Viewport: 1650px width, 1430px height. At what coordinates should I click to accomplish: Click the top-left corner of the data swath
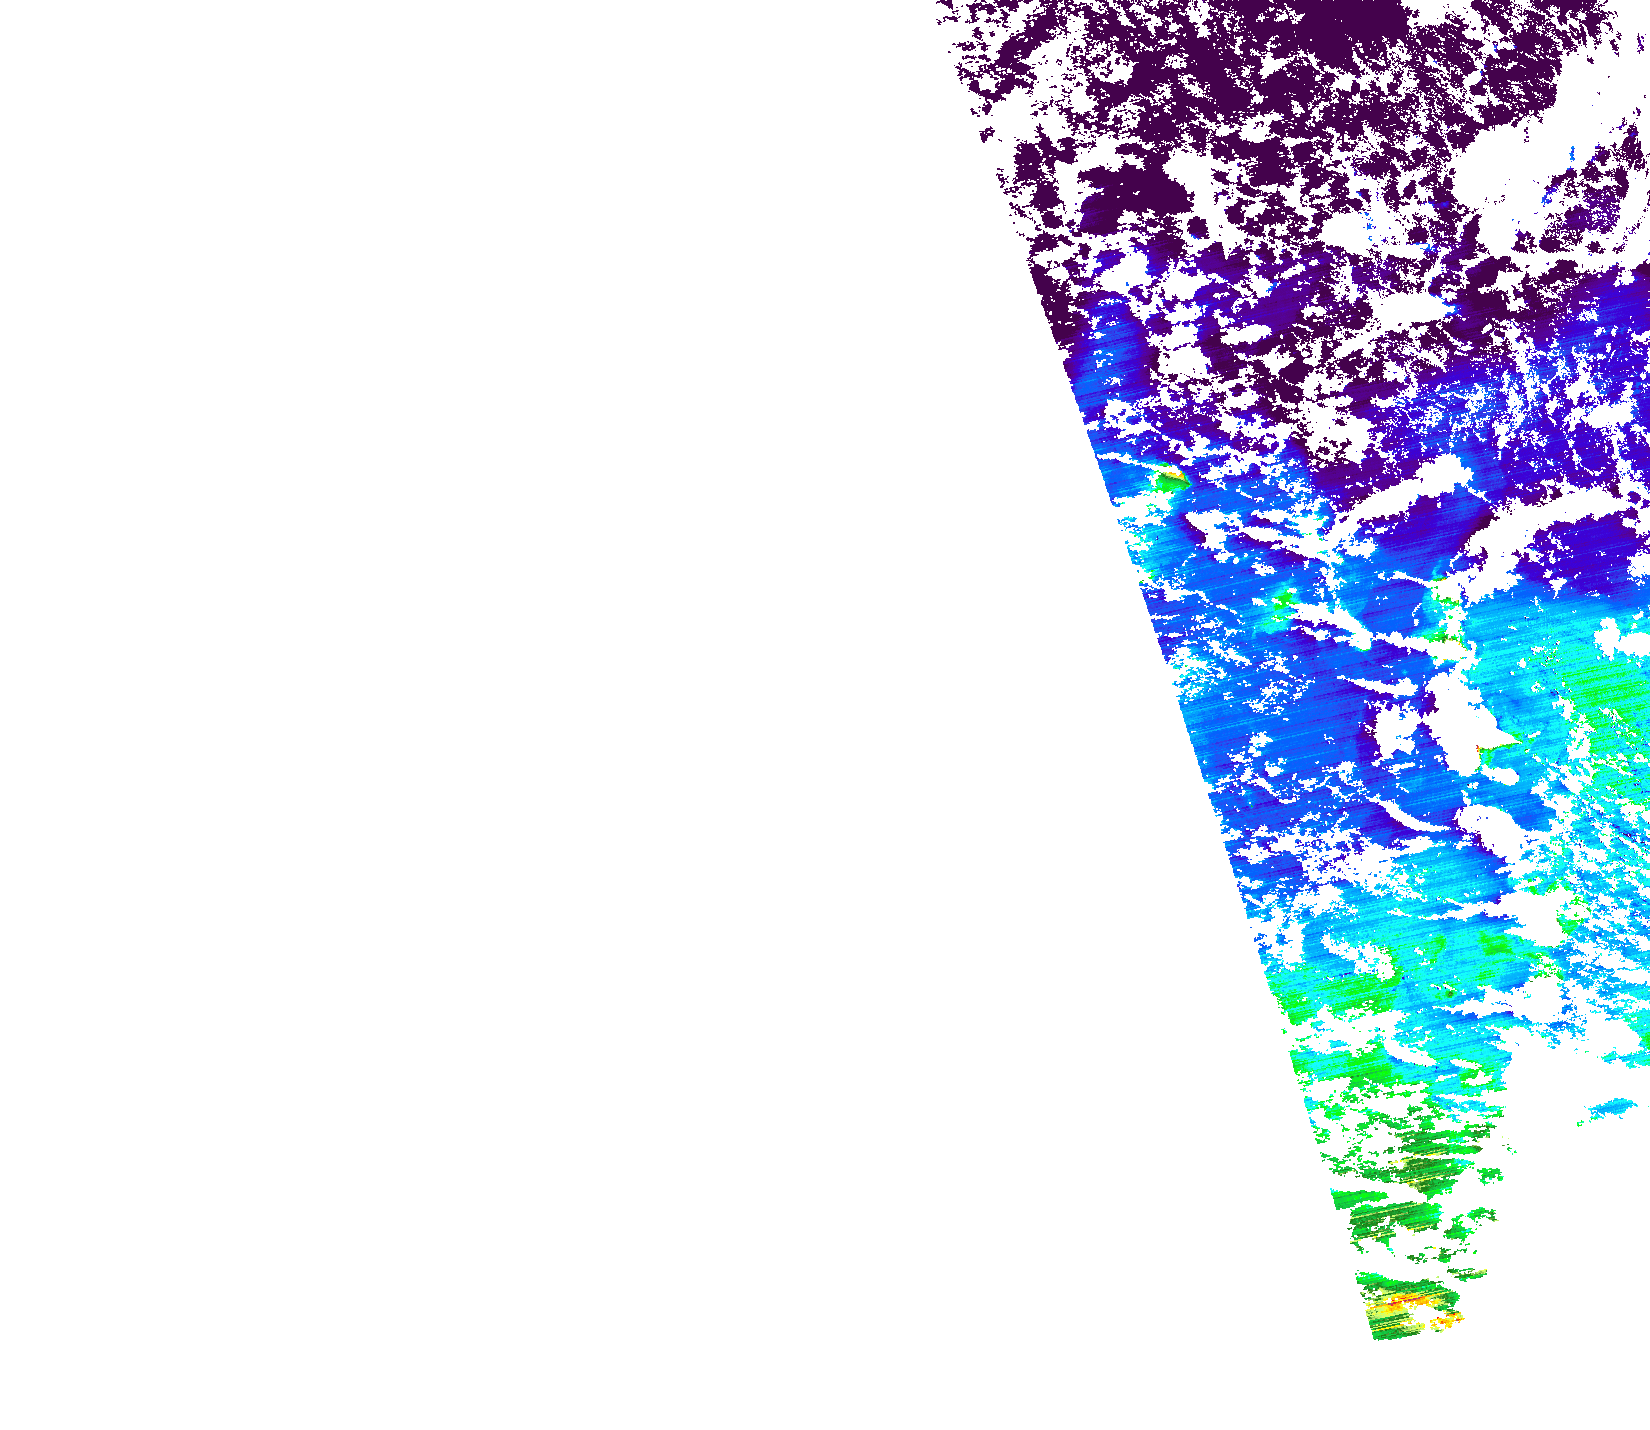pos(942,5)
